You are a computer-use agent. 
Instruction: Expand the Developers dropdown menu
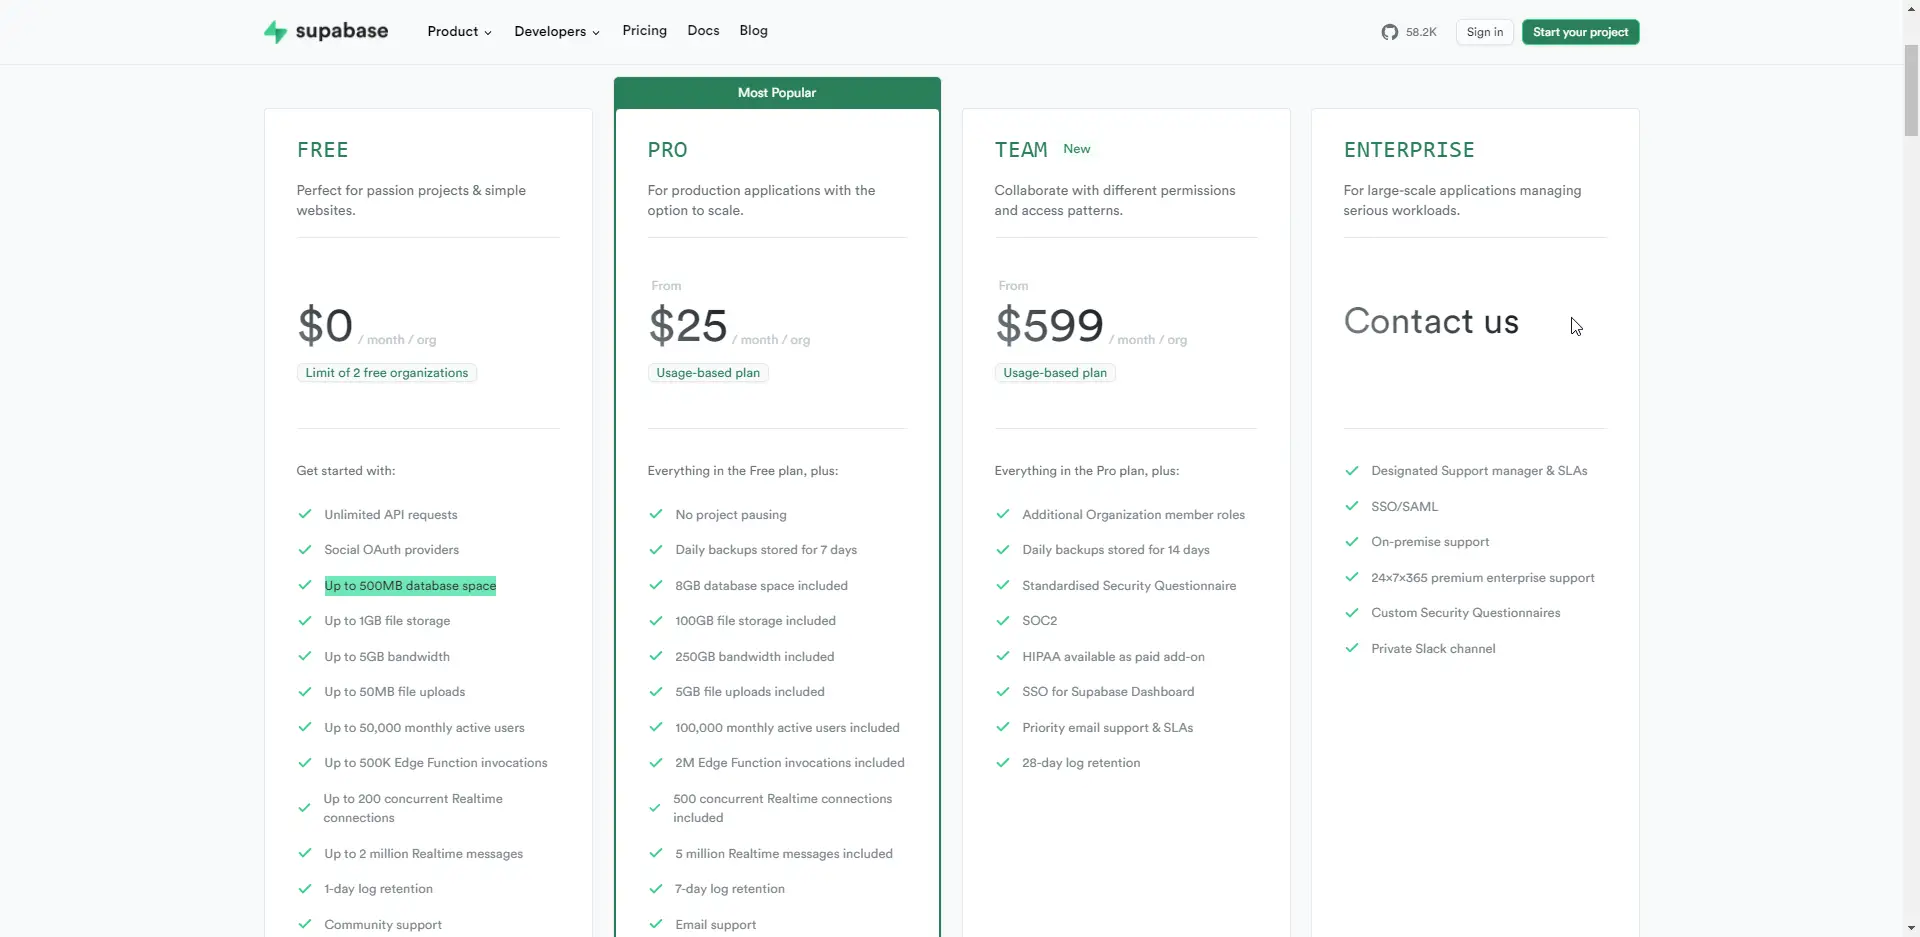[557, 32]
